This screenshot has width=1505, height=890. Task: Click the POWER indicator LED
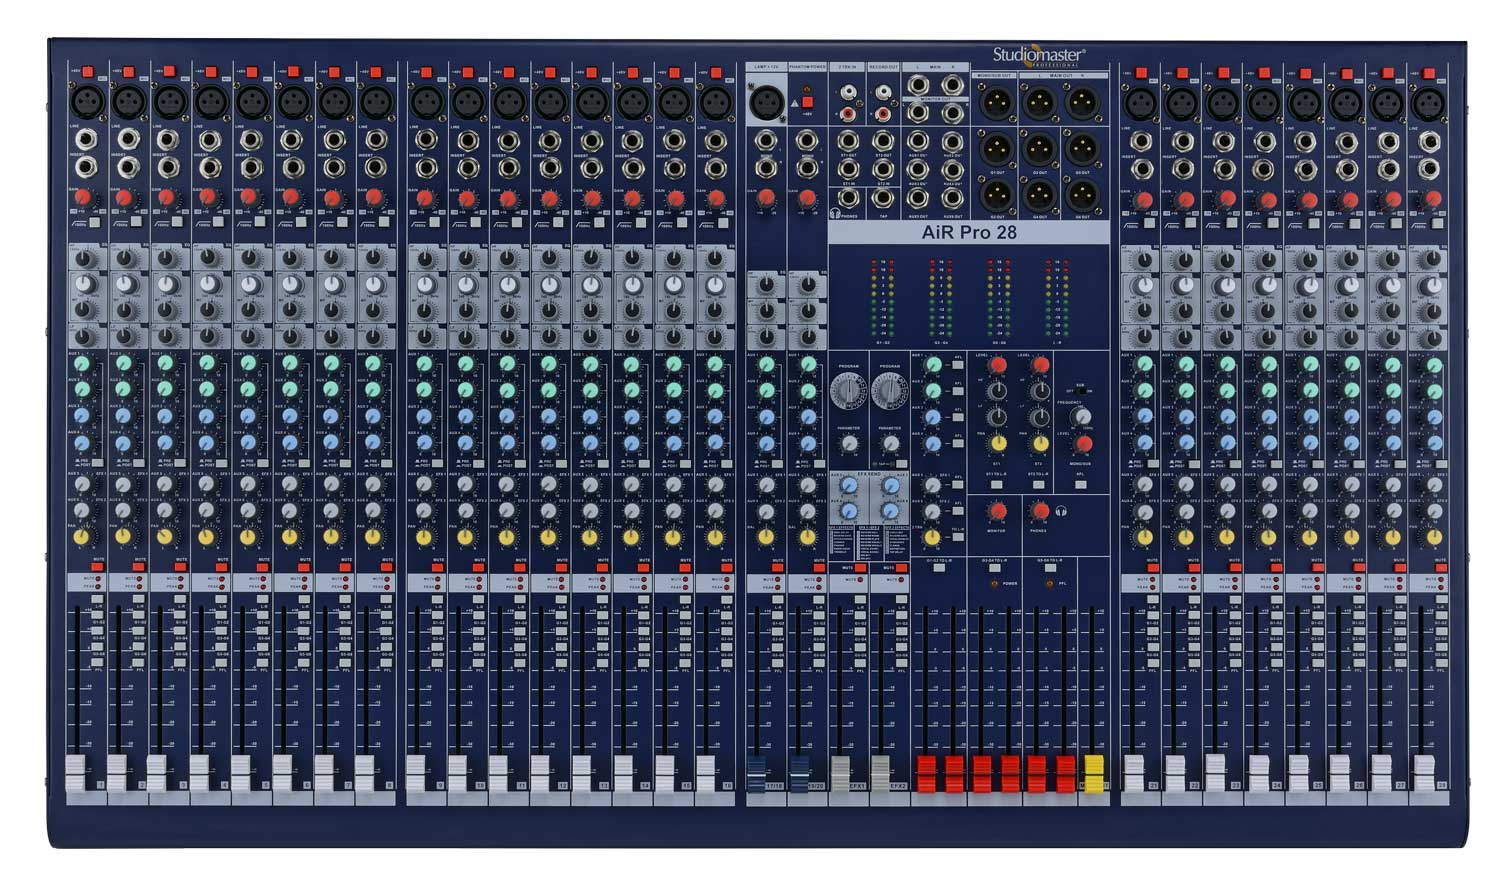click(x=994, y=584)
